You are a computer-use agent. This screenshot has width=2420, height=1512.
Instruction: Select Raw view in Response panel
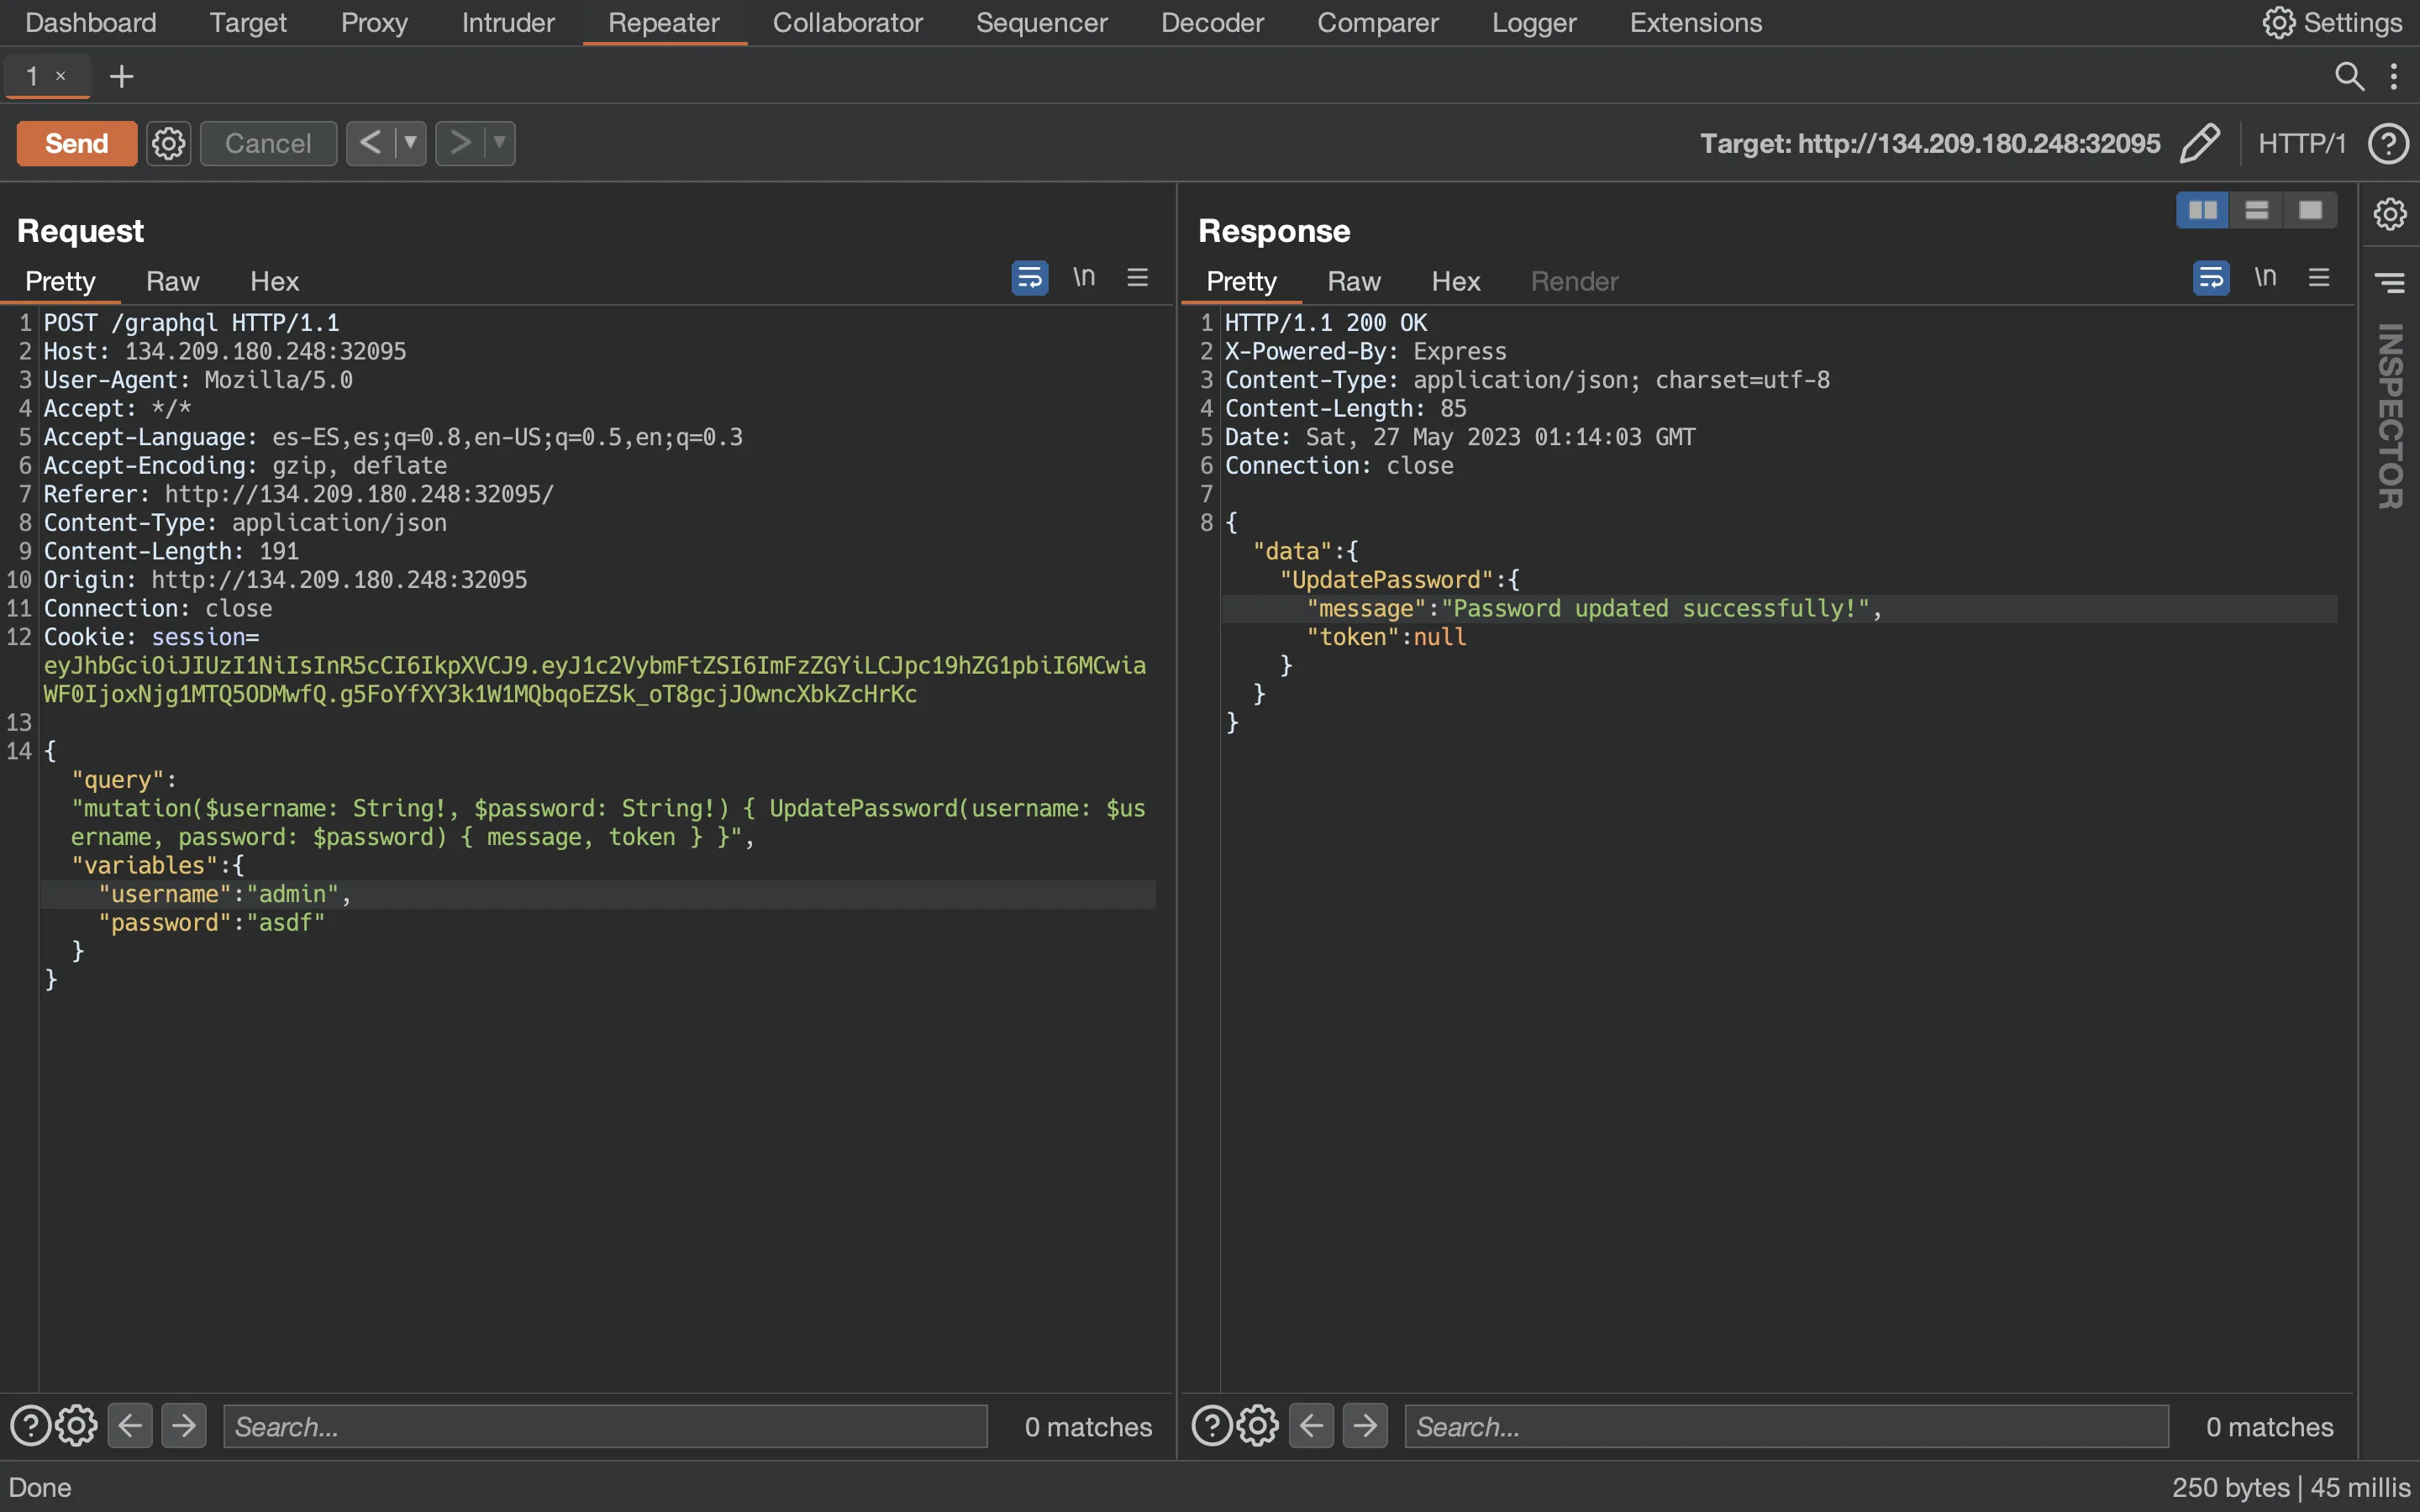[x=1354, y=281]
